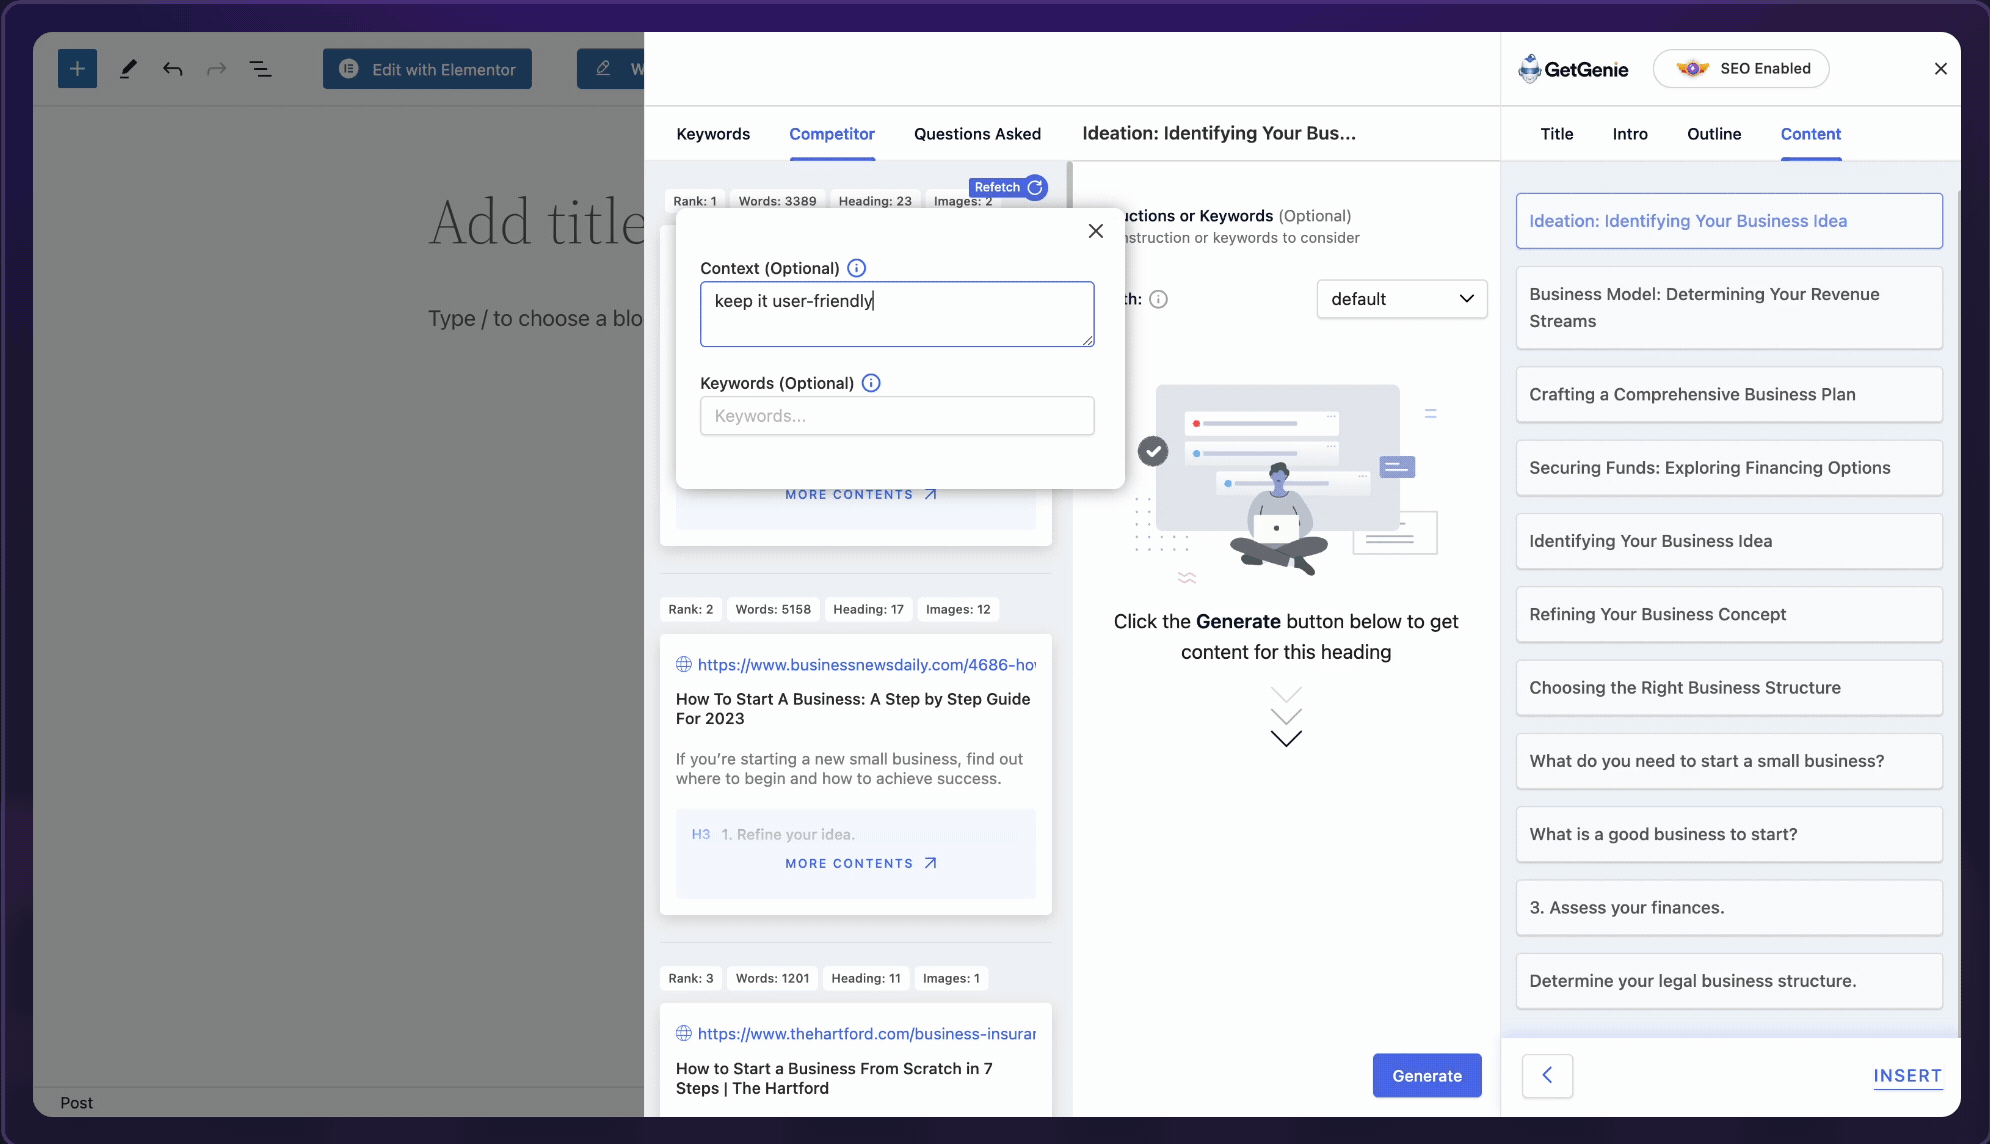Click the Context Optional input field
This screenshot has width=1990, height=1144.
tap(897, 313)
